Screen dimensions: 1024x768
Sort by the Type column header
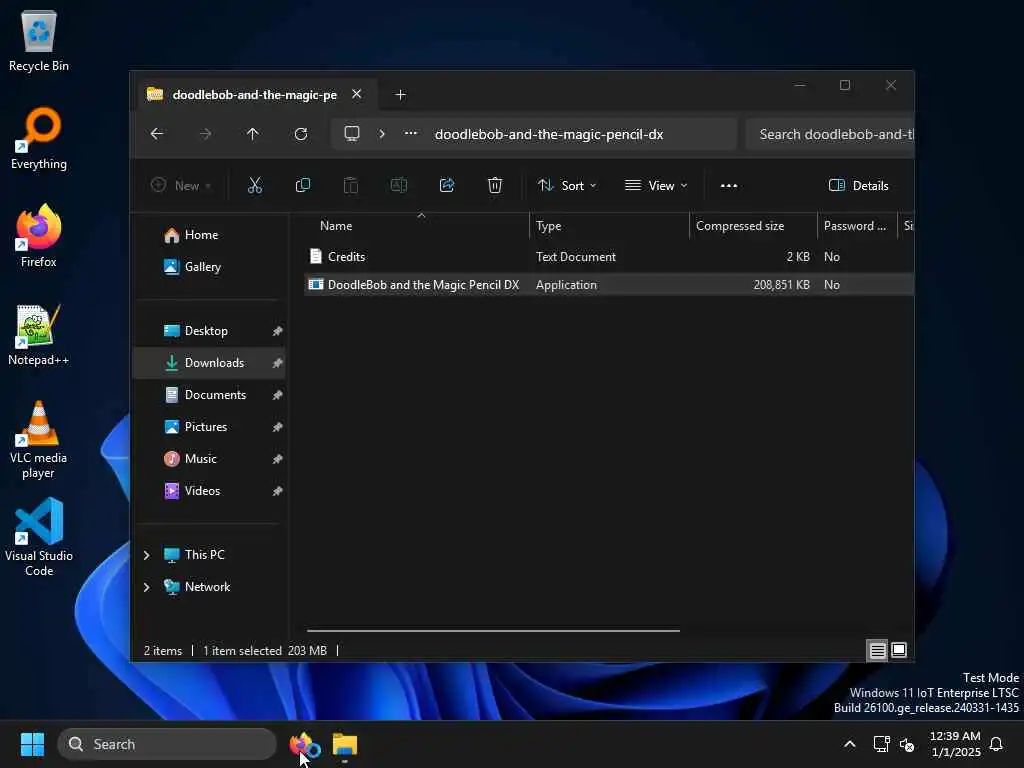[x=609, y=226]
